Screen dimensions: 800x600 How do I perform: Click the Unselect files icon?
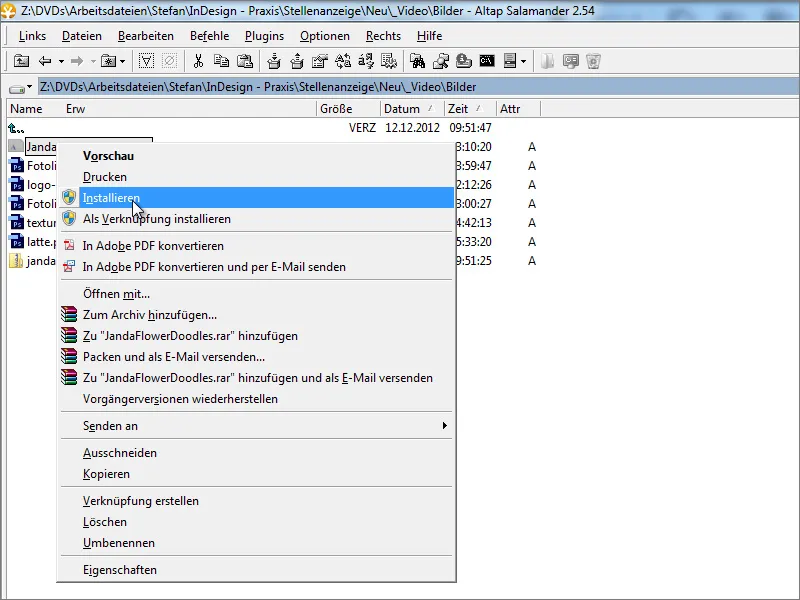[x=169, y=61]
